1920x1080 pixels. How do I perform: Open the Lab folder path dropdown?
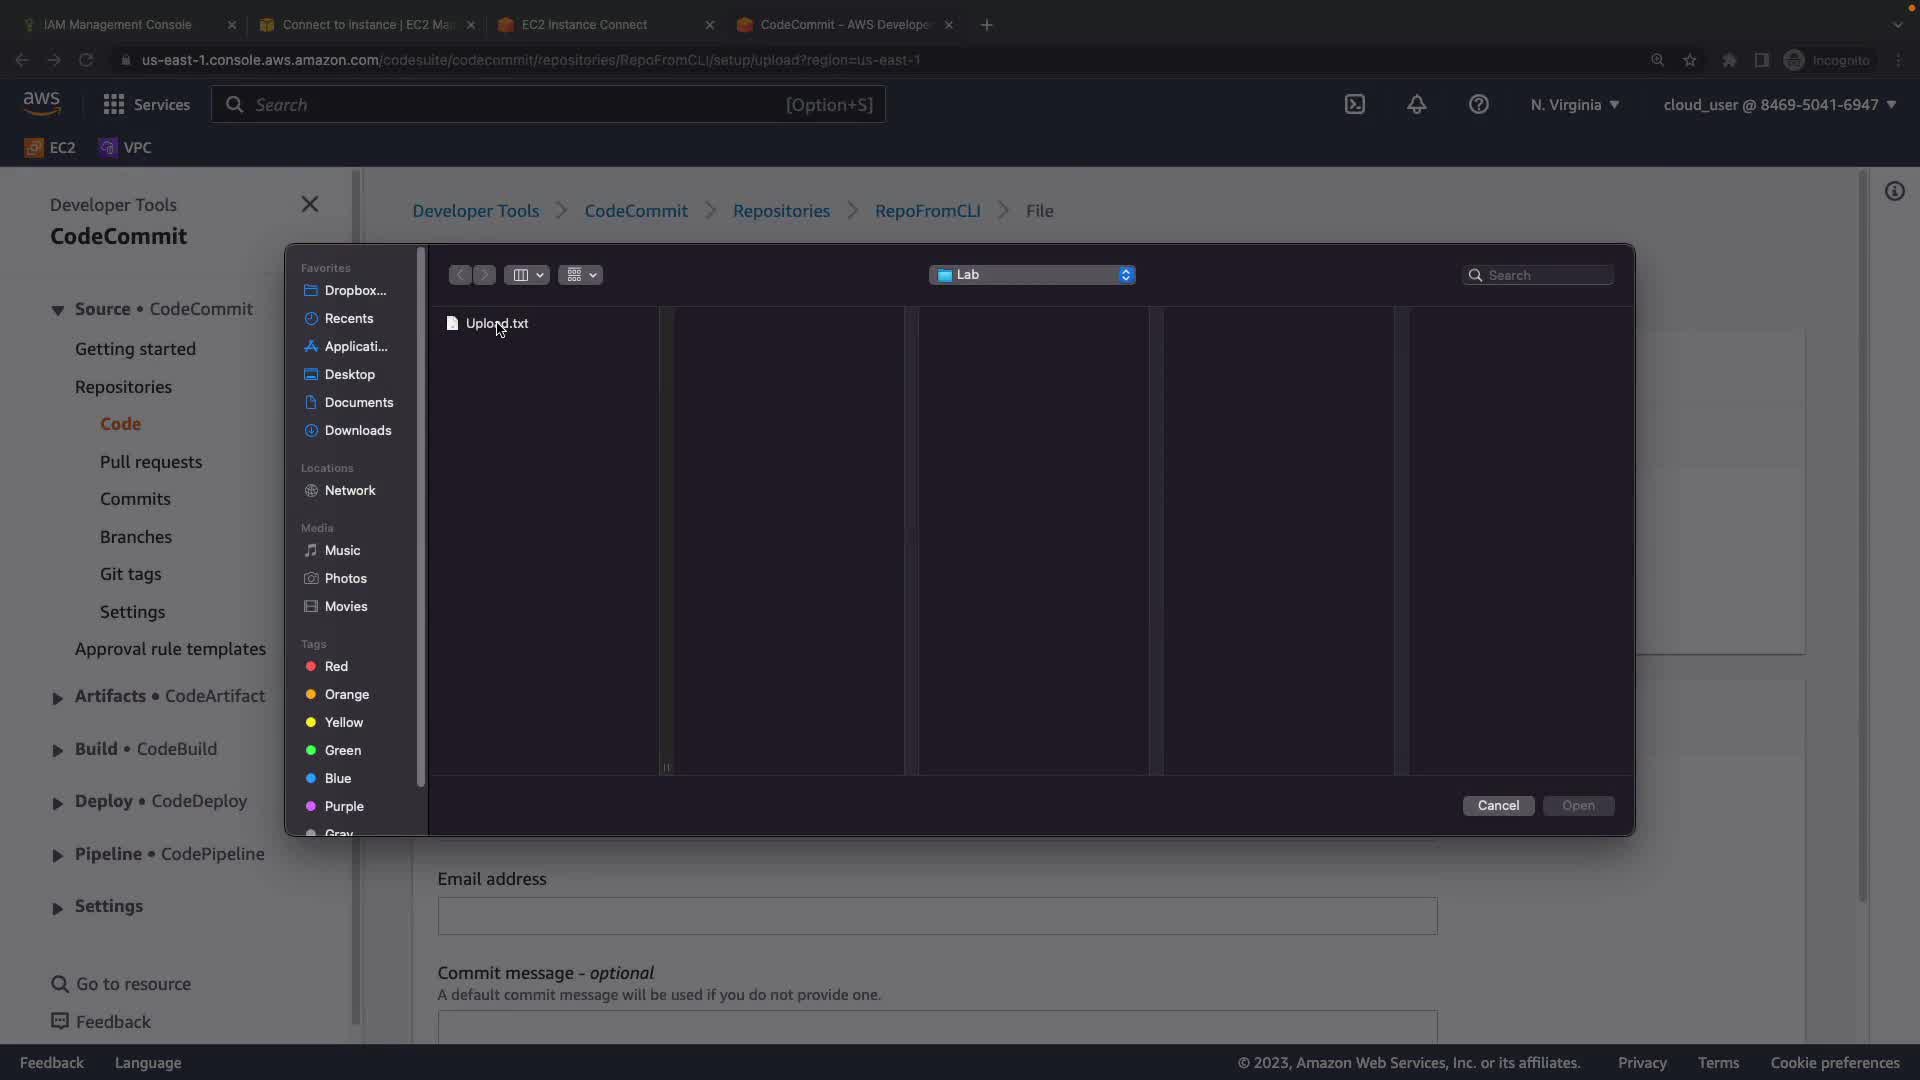click(1031, 274)
